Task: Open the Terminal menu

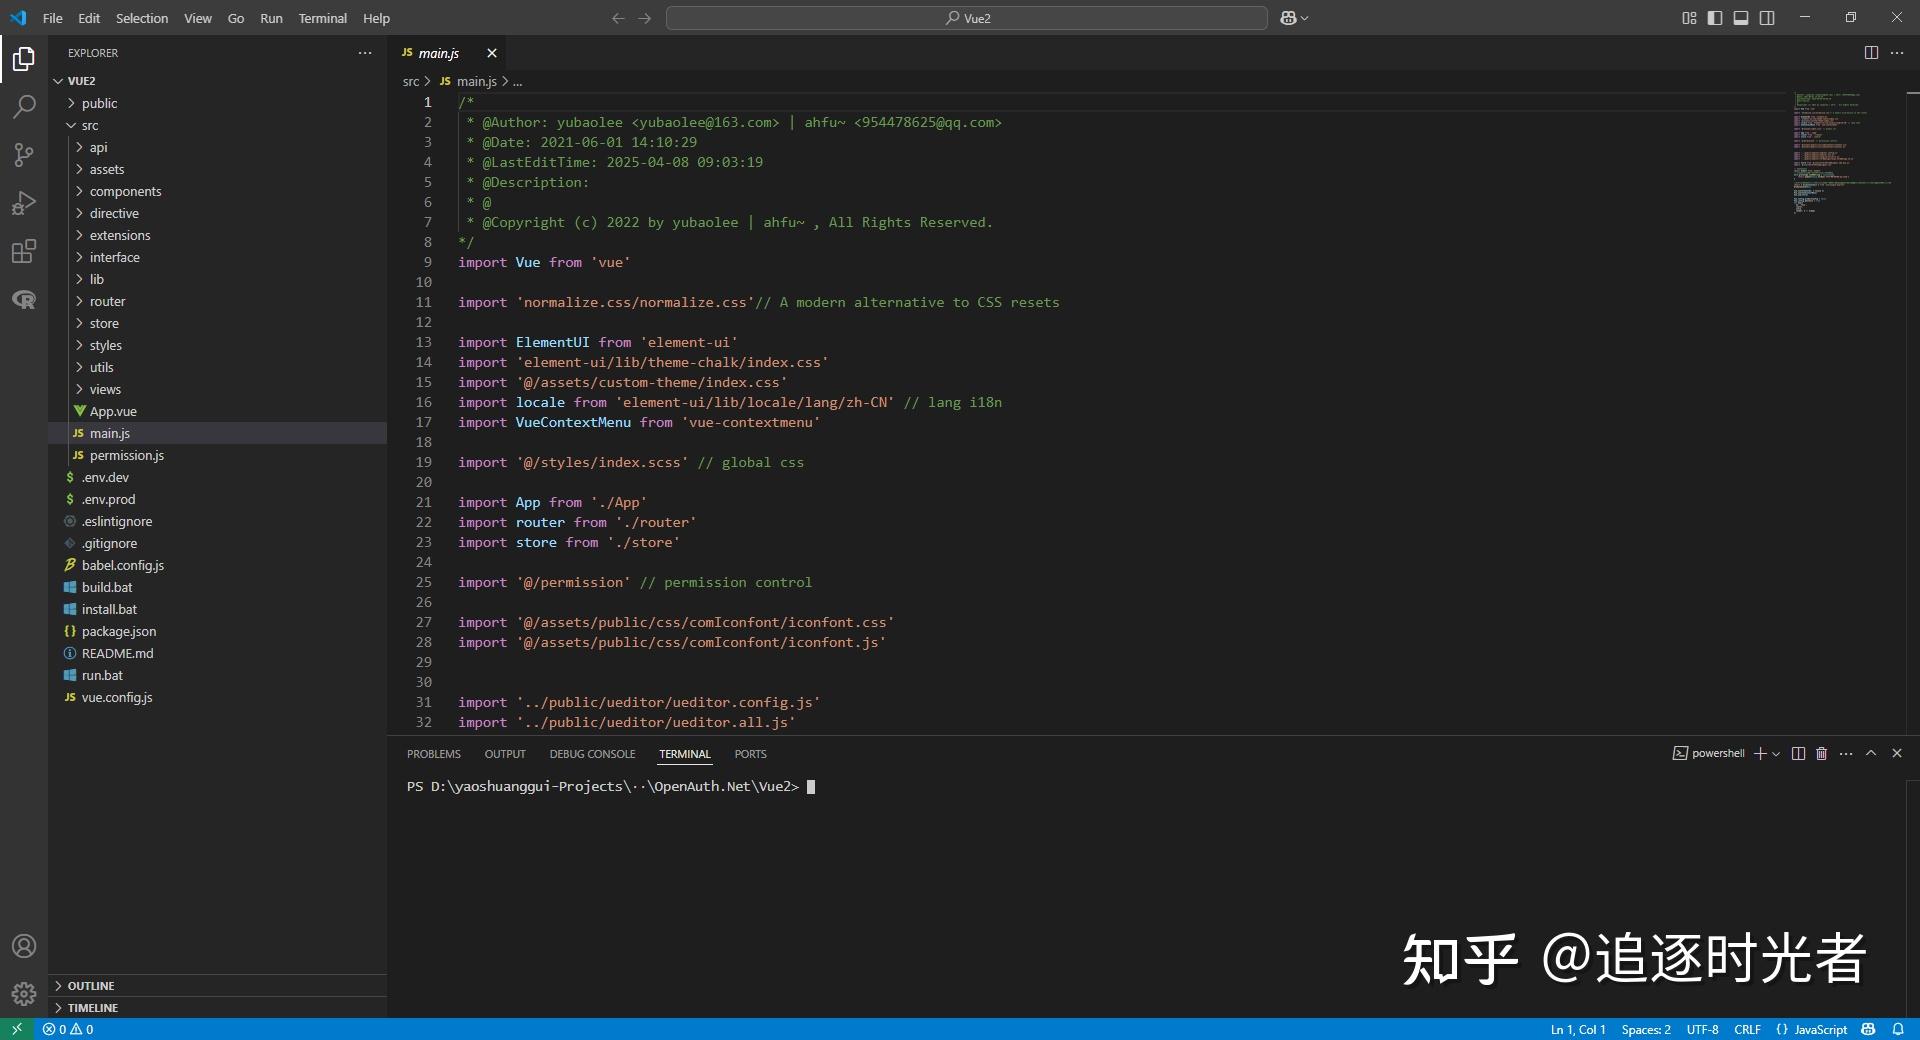Action: (x=322, y=18)
